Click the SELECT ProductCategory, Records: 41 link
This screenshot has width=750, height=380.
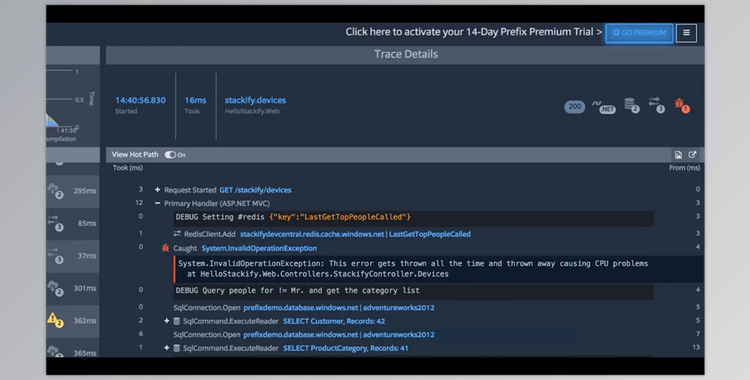coord(346,348)
